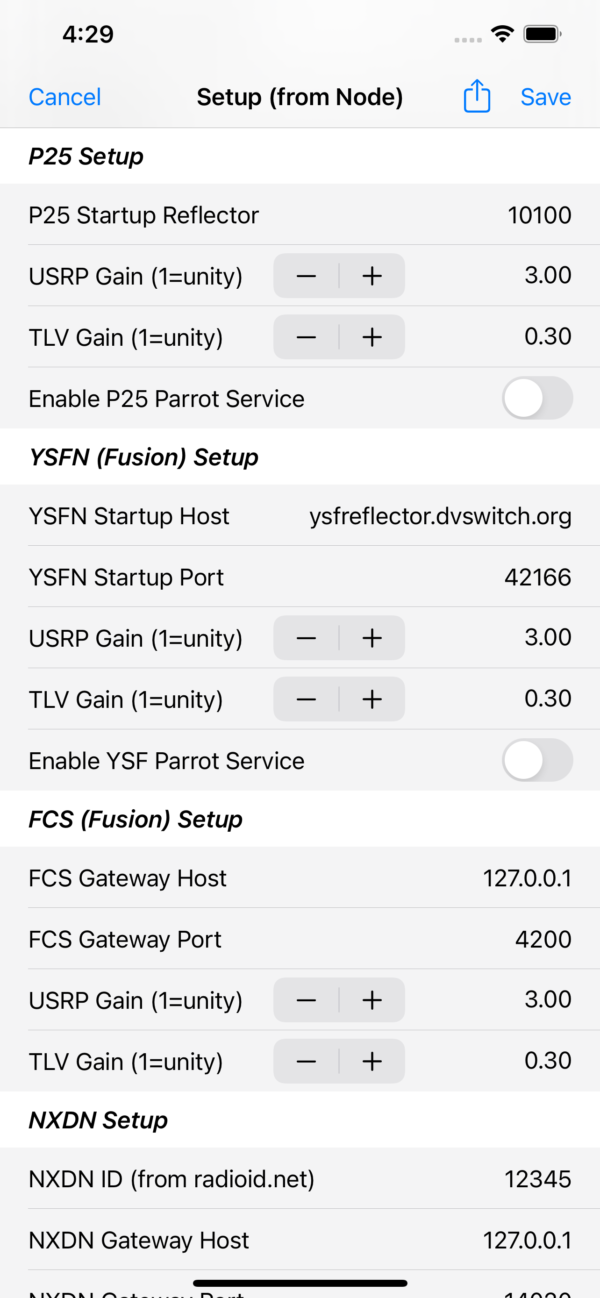Tap the share icon in navigation bar

(x=477, y=97)
